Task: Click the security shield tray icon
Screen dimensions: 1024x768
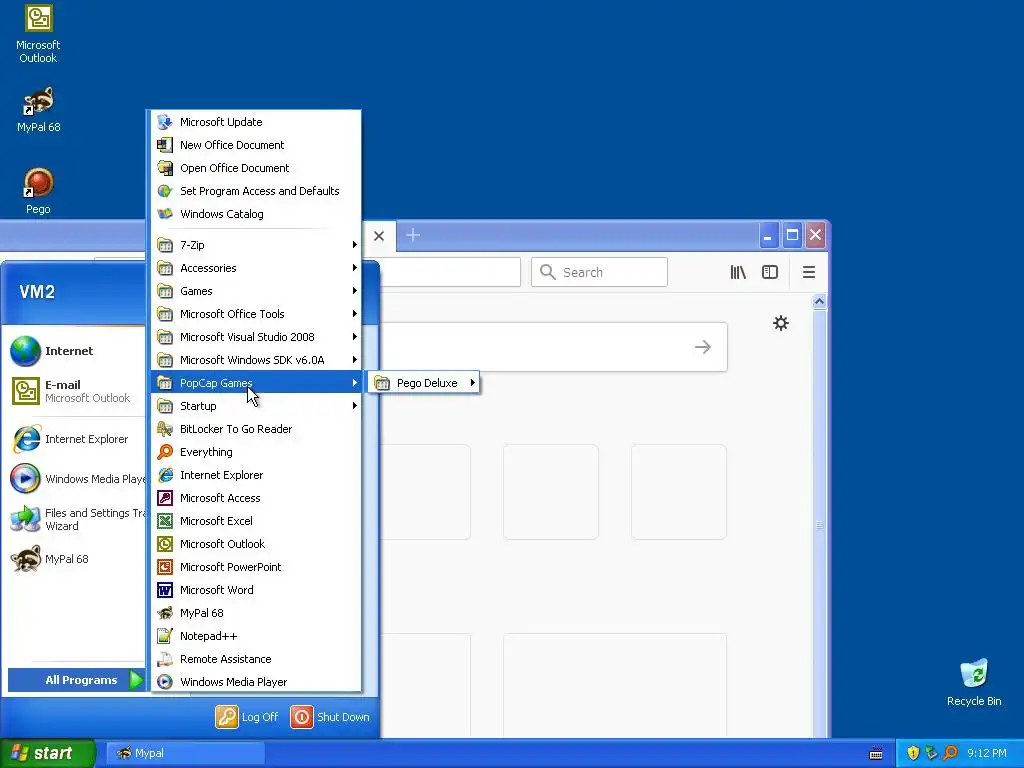Action: coord(913,753)
